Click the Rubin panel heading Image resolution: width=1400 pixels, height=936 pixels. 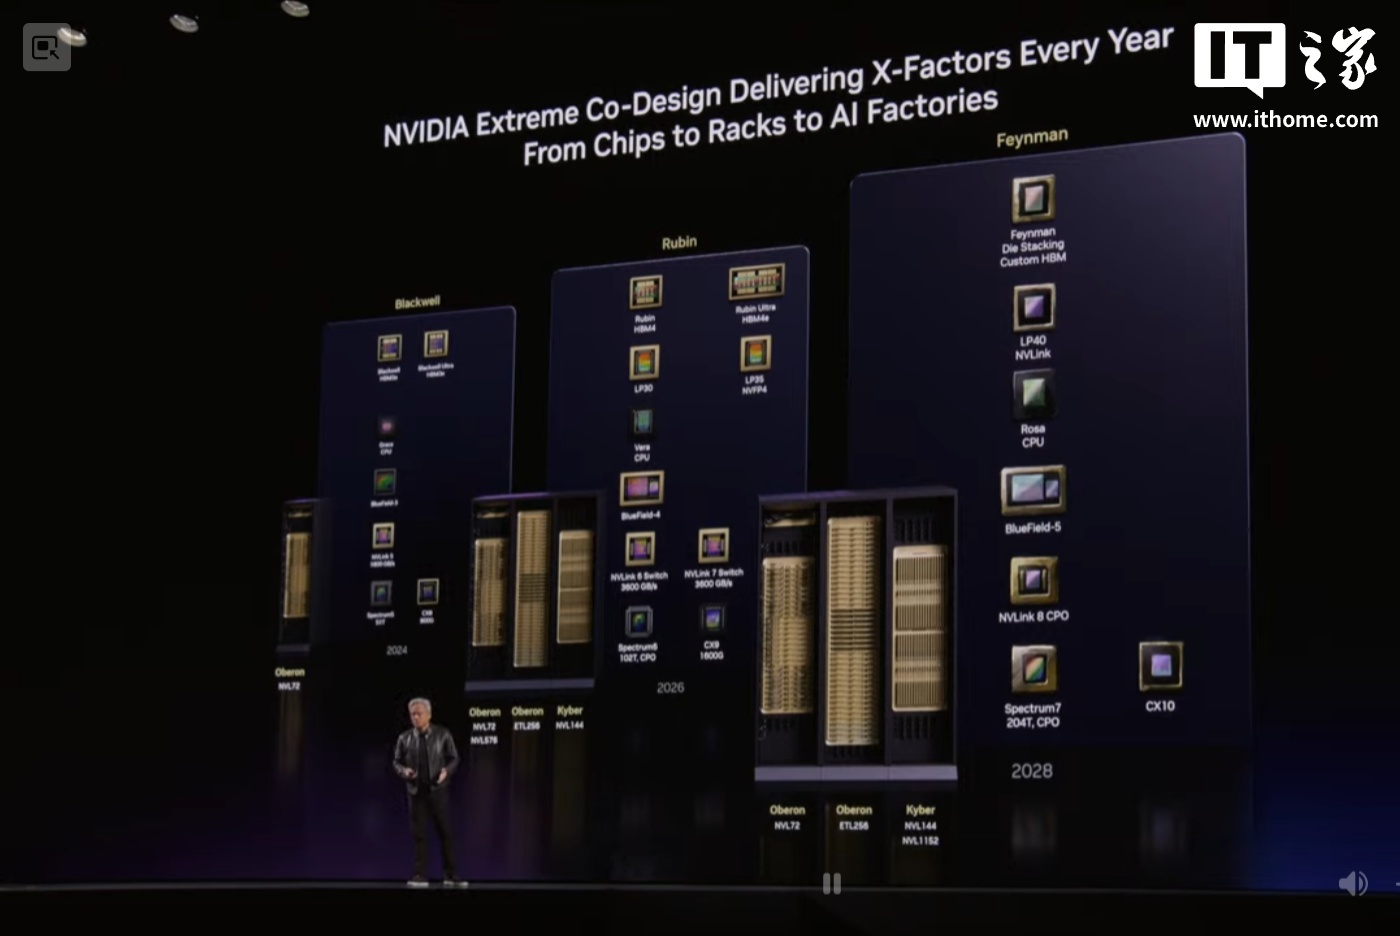(x=679, y=242)
